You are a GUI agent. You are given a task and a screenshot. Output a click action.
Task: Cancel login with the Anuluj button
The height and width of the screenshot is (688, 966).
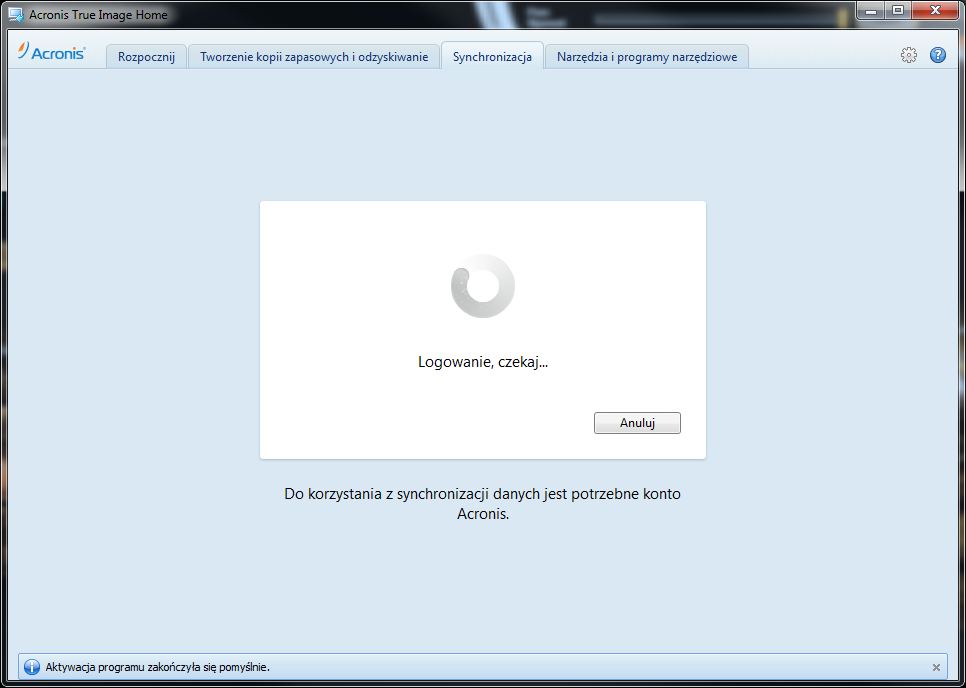[637, 423]
